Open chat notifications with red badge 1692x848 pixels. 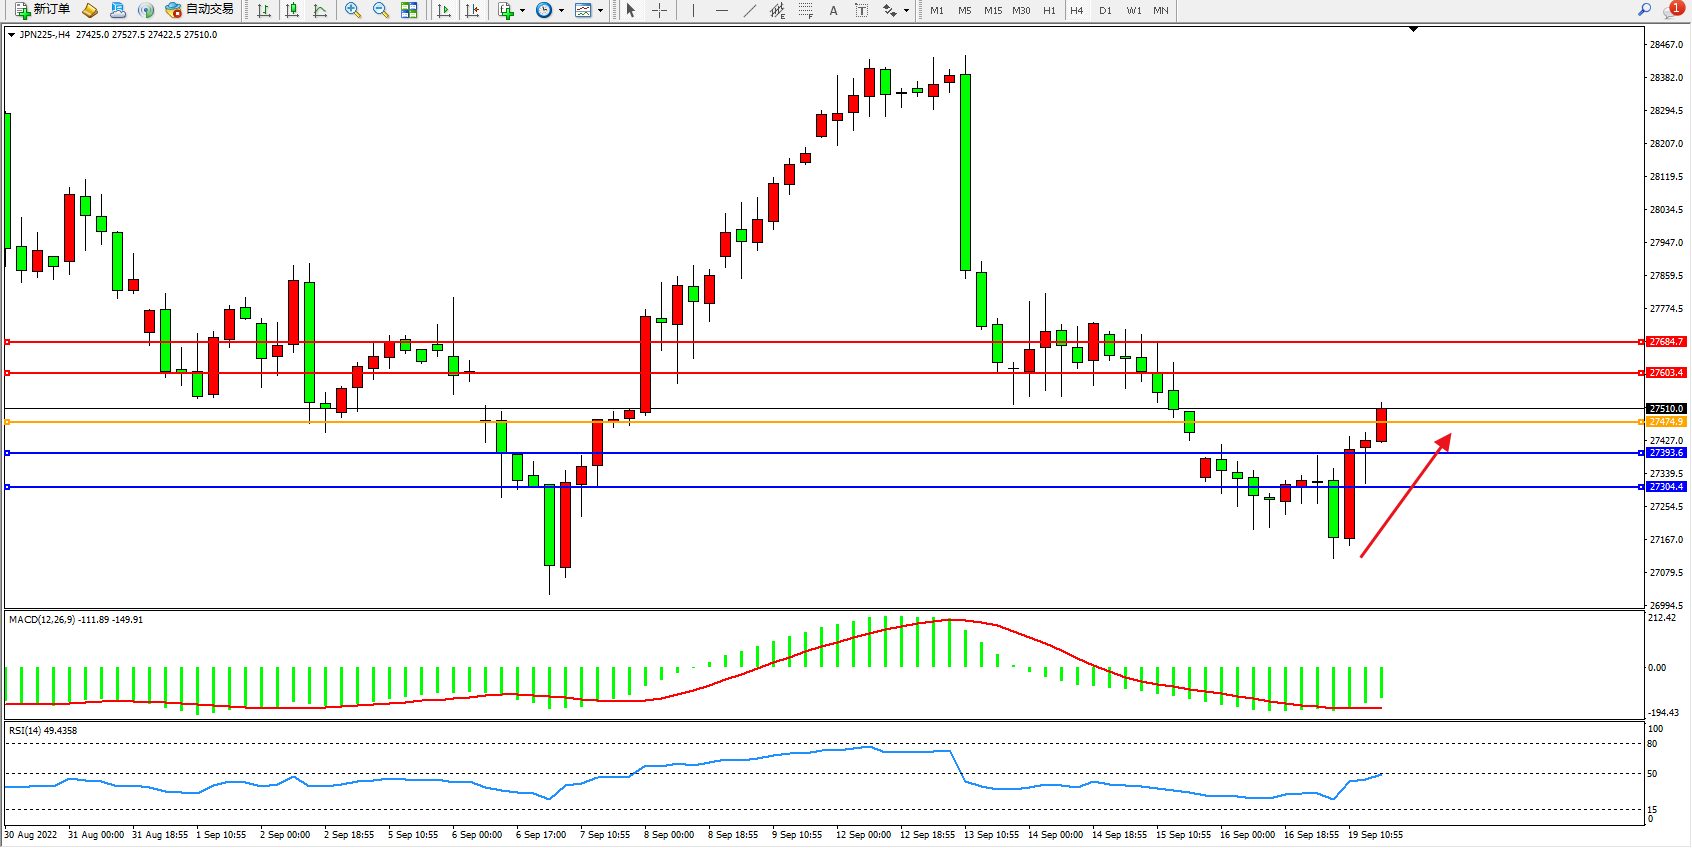(x=1672, y=10)
